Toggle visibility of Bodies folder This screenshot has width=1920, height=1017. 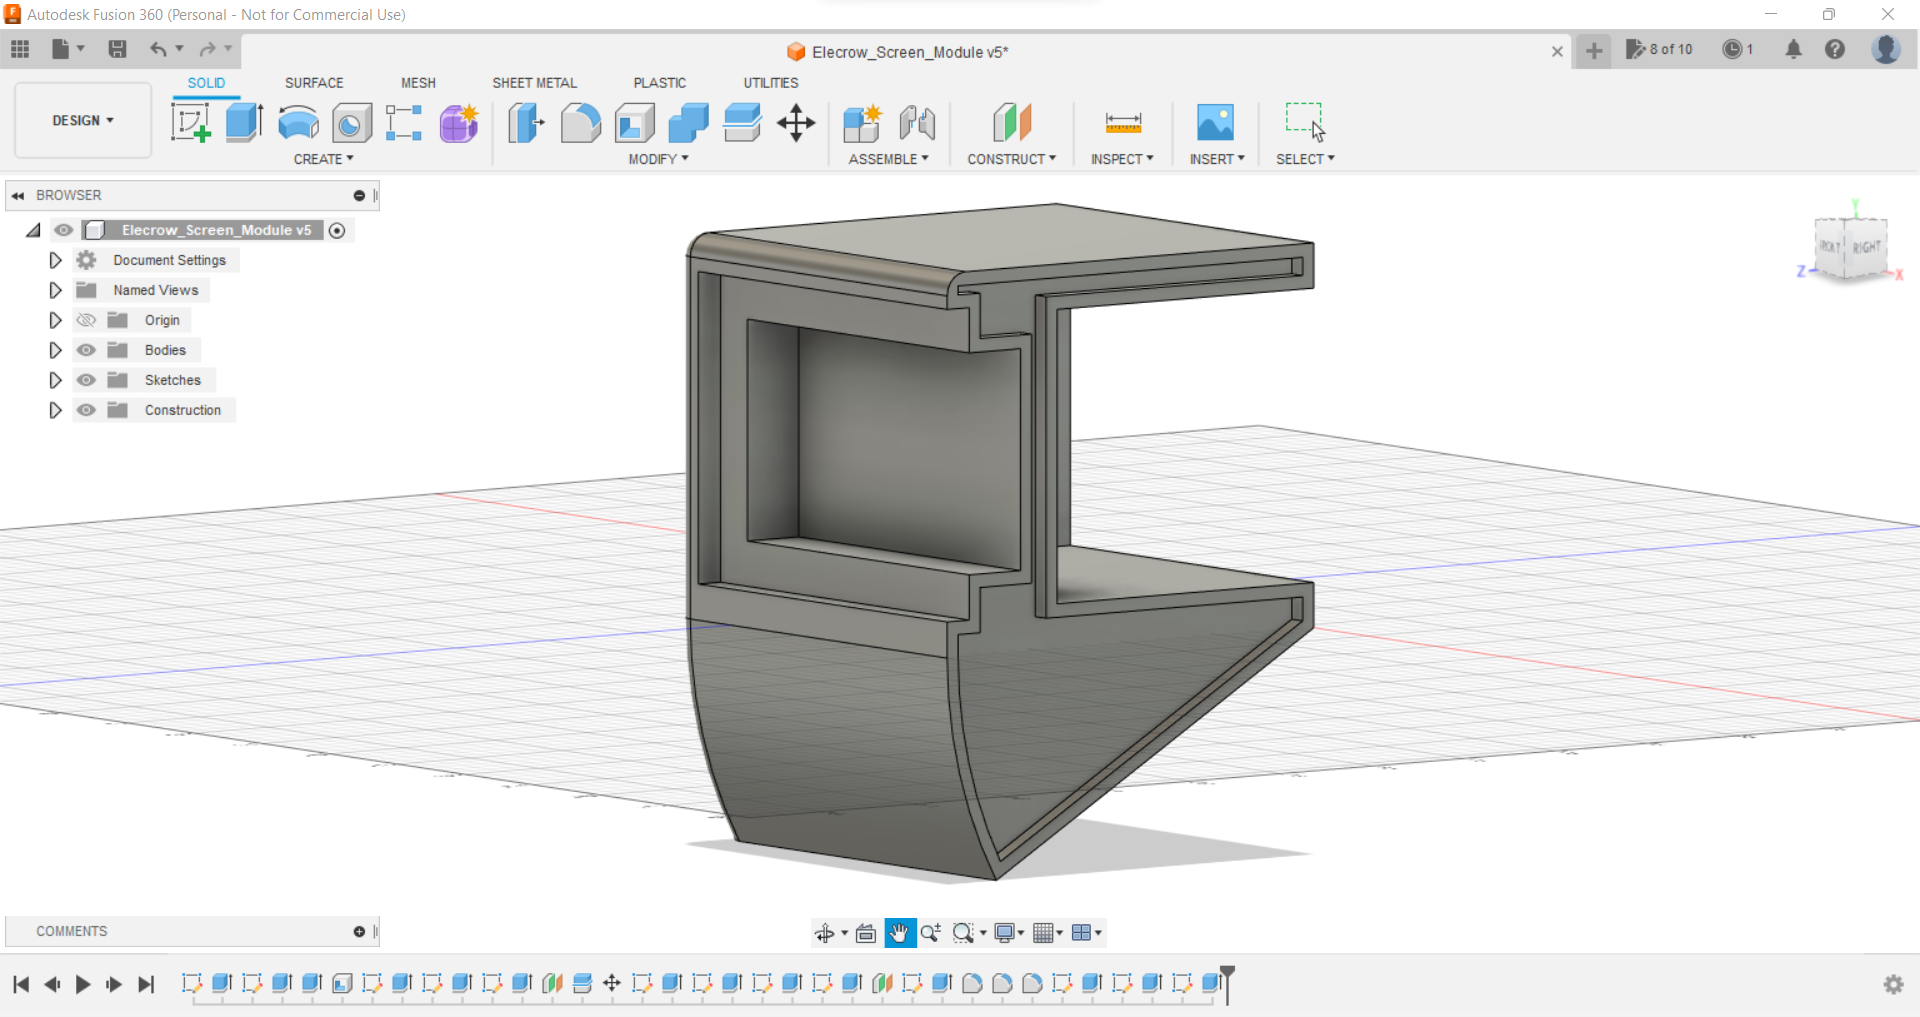coord(87,350)
